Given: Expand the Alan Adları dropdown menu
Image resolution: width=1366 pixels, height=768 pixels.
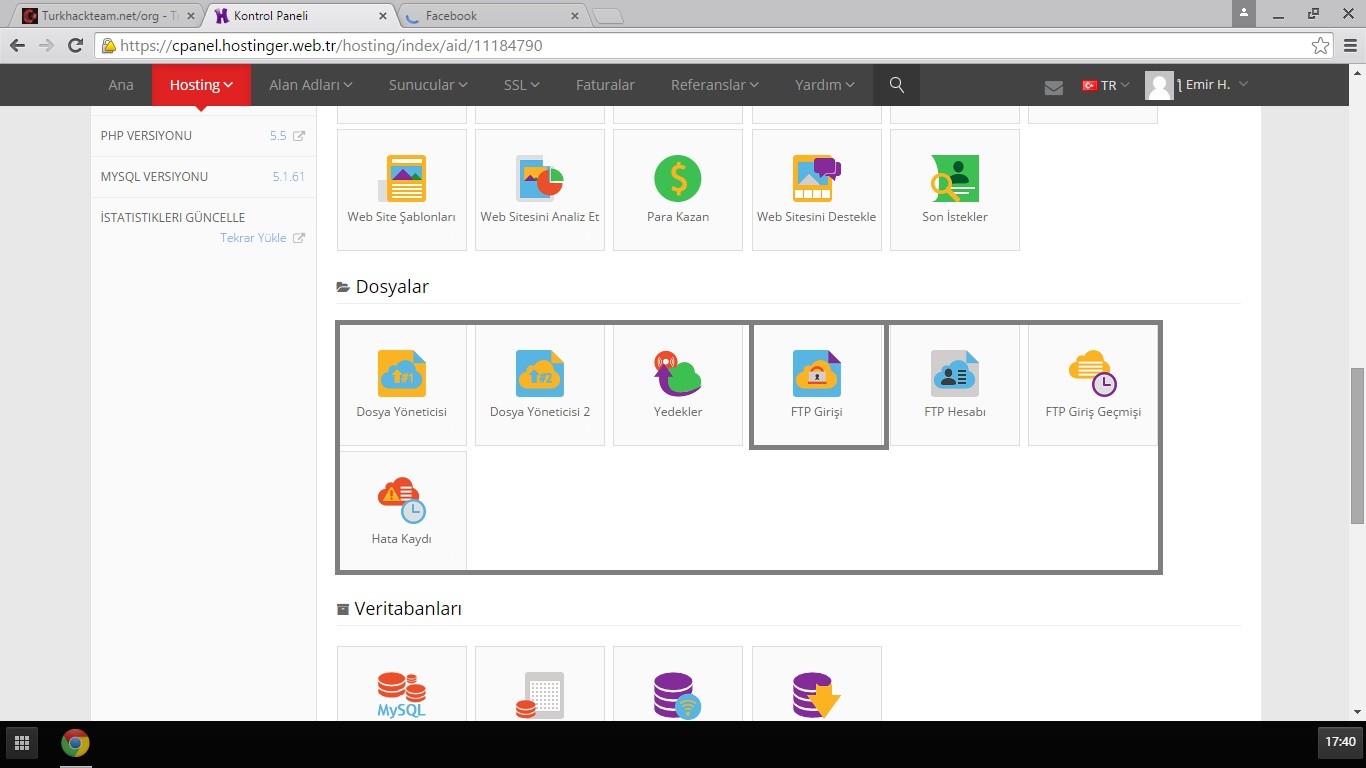Looking at the screenshot, I should coord(311,85).
